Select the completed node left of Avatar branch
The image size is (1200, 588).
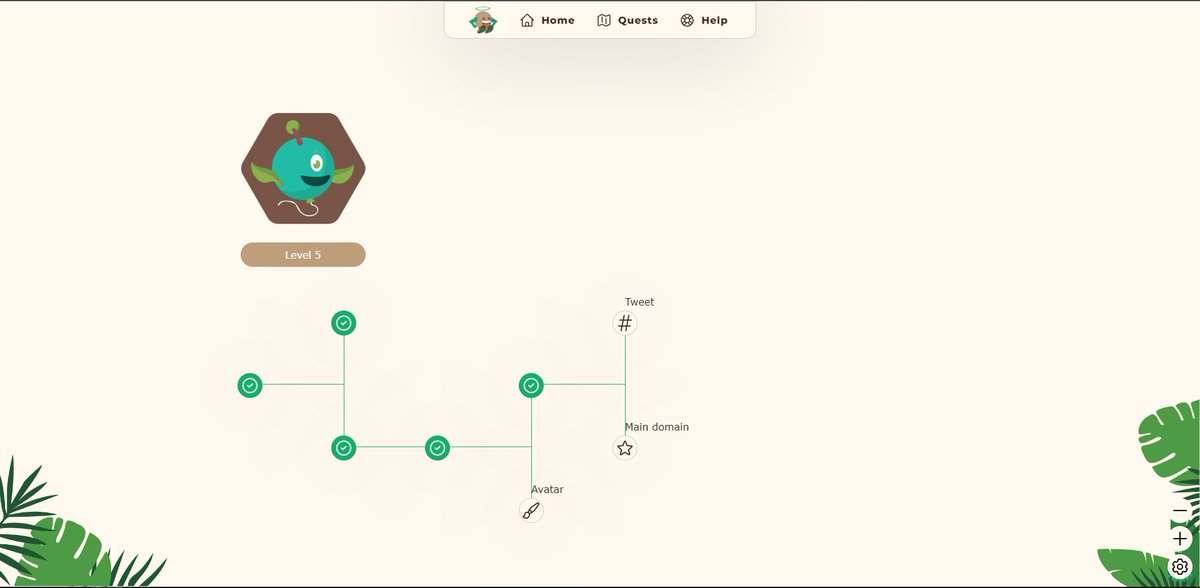tap(437, 448)
